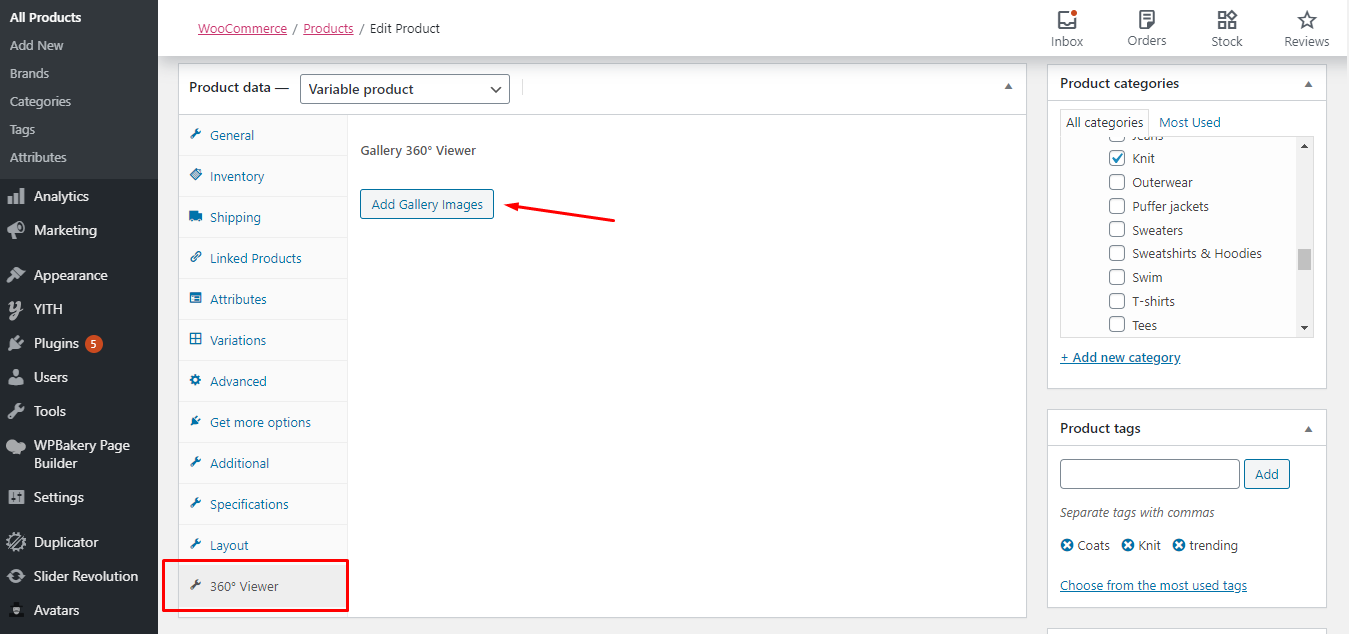Open Attributes in sidebar Products submenu

[x=38, y=157]
